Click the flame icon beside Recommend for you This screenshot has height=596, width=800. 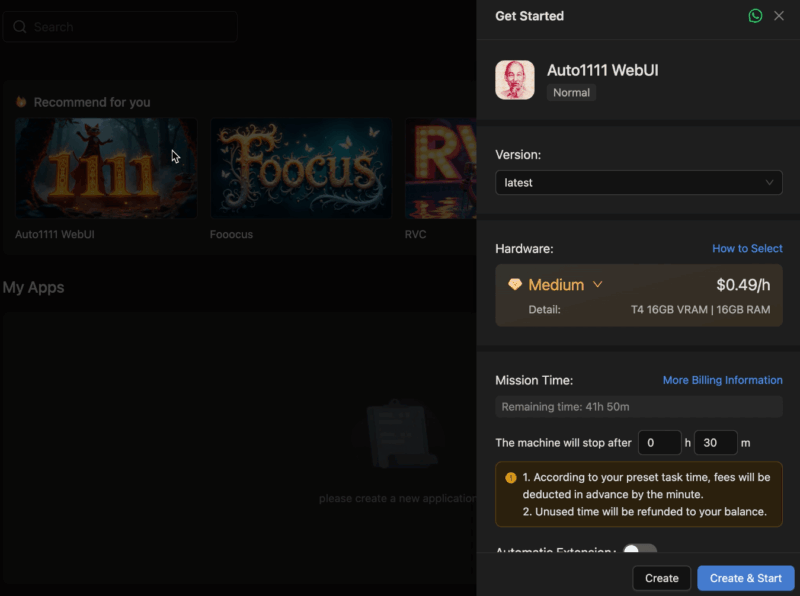coord(21,102)
